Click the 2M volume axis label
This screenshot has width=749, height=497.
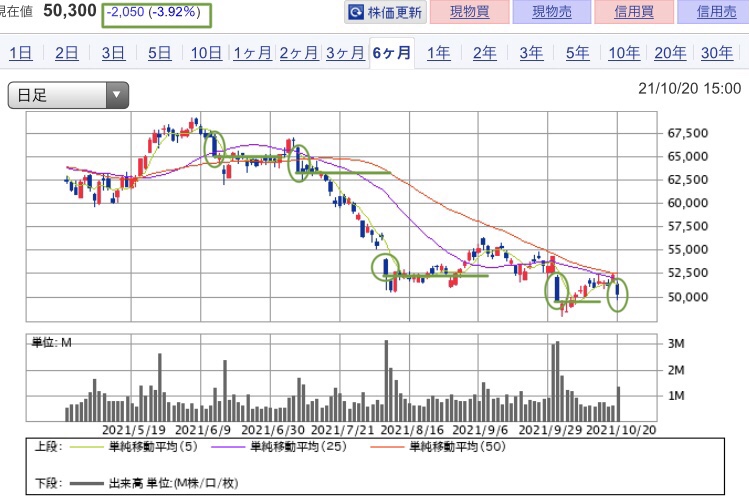click(676, 370)
